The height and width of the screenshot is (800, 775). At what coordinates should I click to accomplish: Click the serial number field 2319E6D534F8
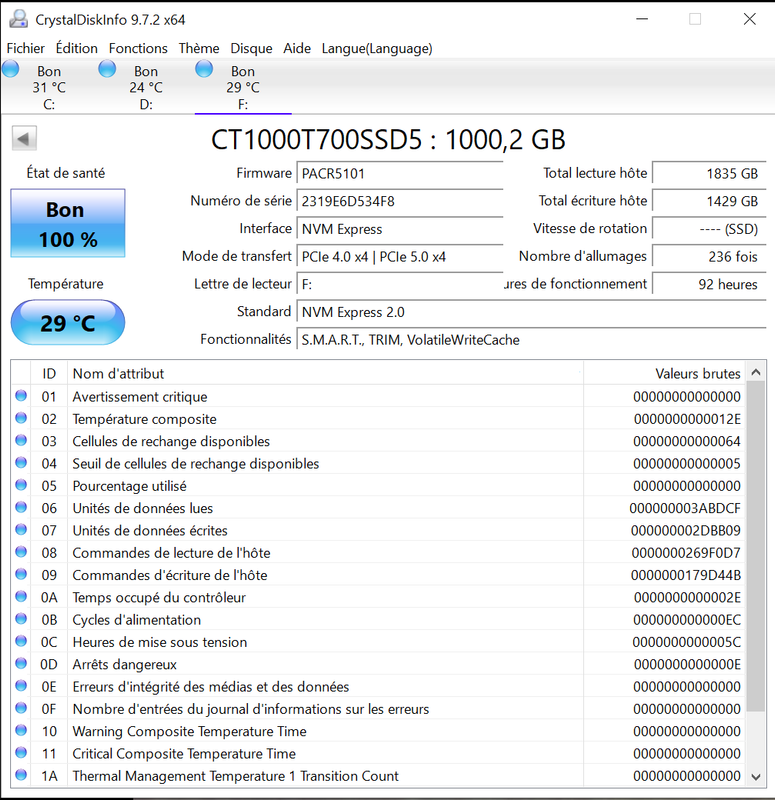click(x=400, y=201)
